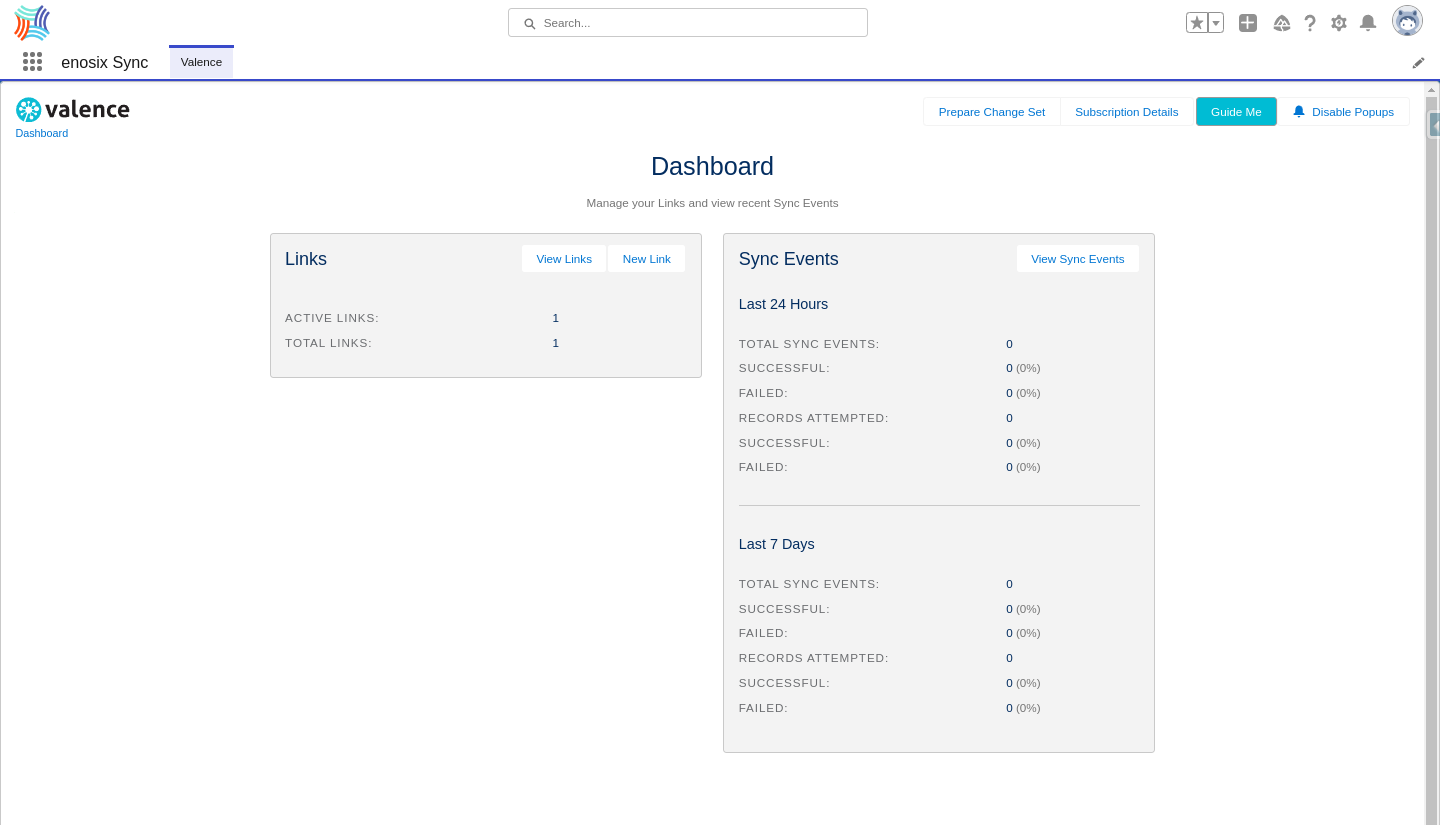The image size is (1440, 825).
Task: Click the Valence logo
Action: pos(73,109)
